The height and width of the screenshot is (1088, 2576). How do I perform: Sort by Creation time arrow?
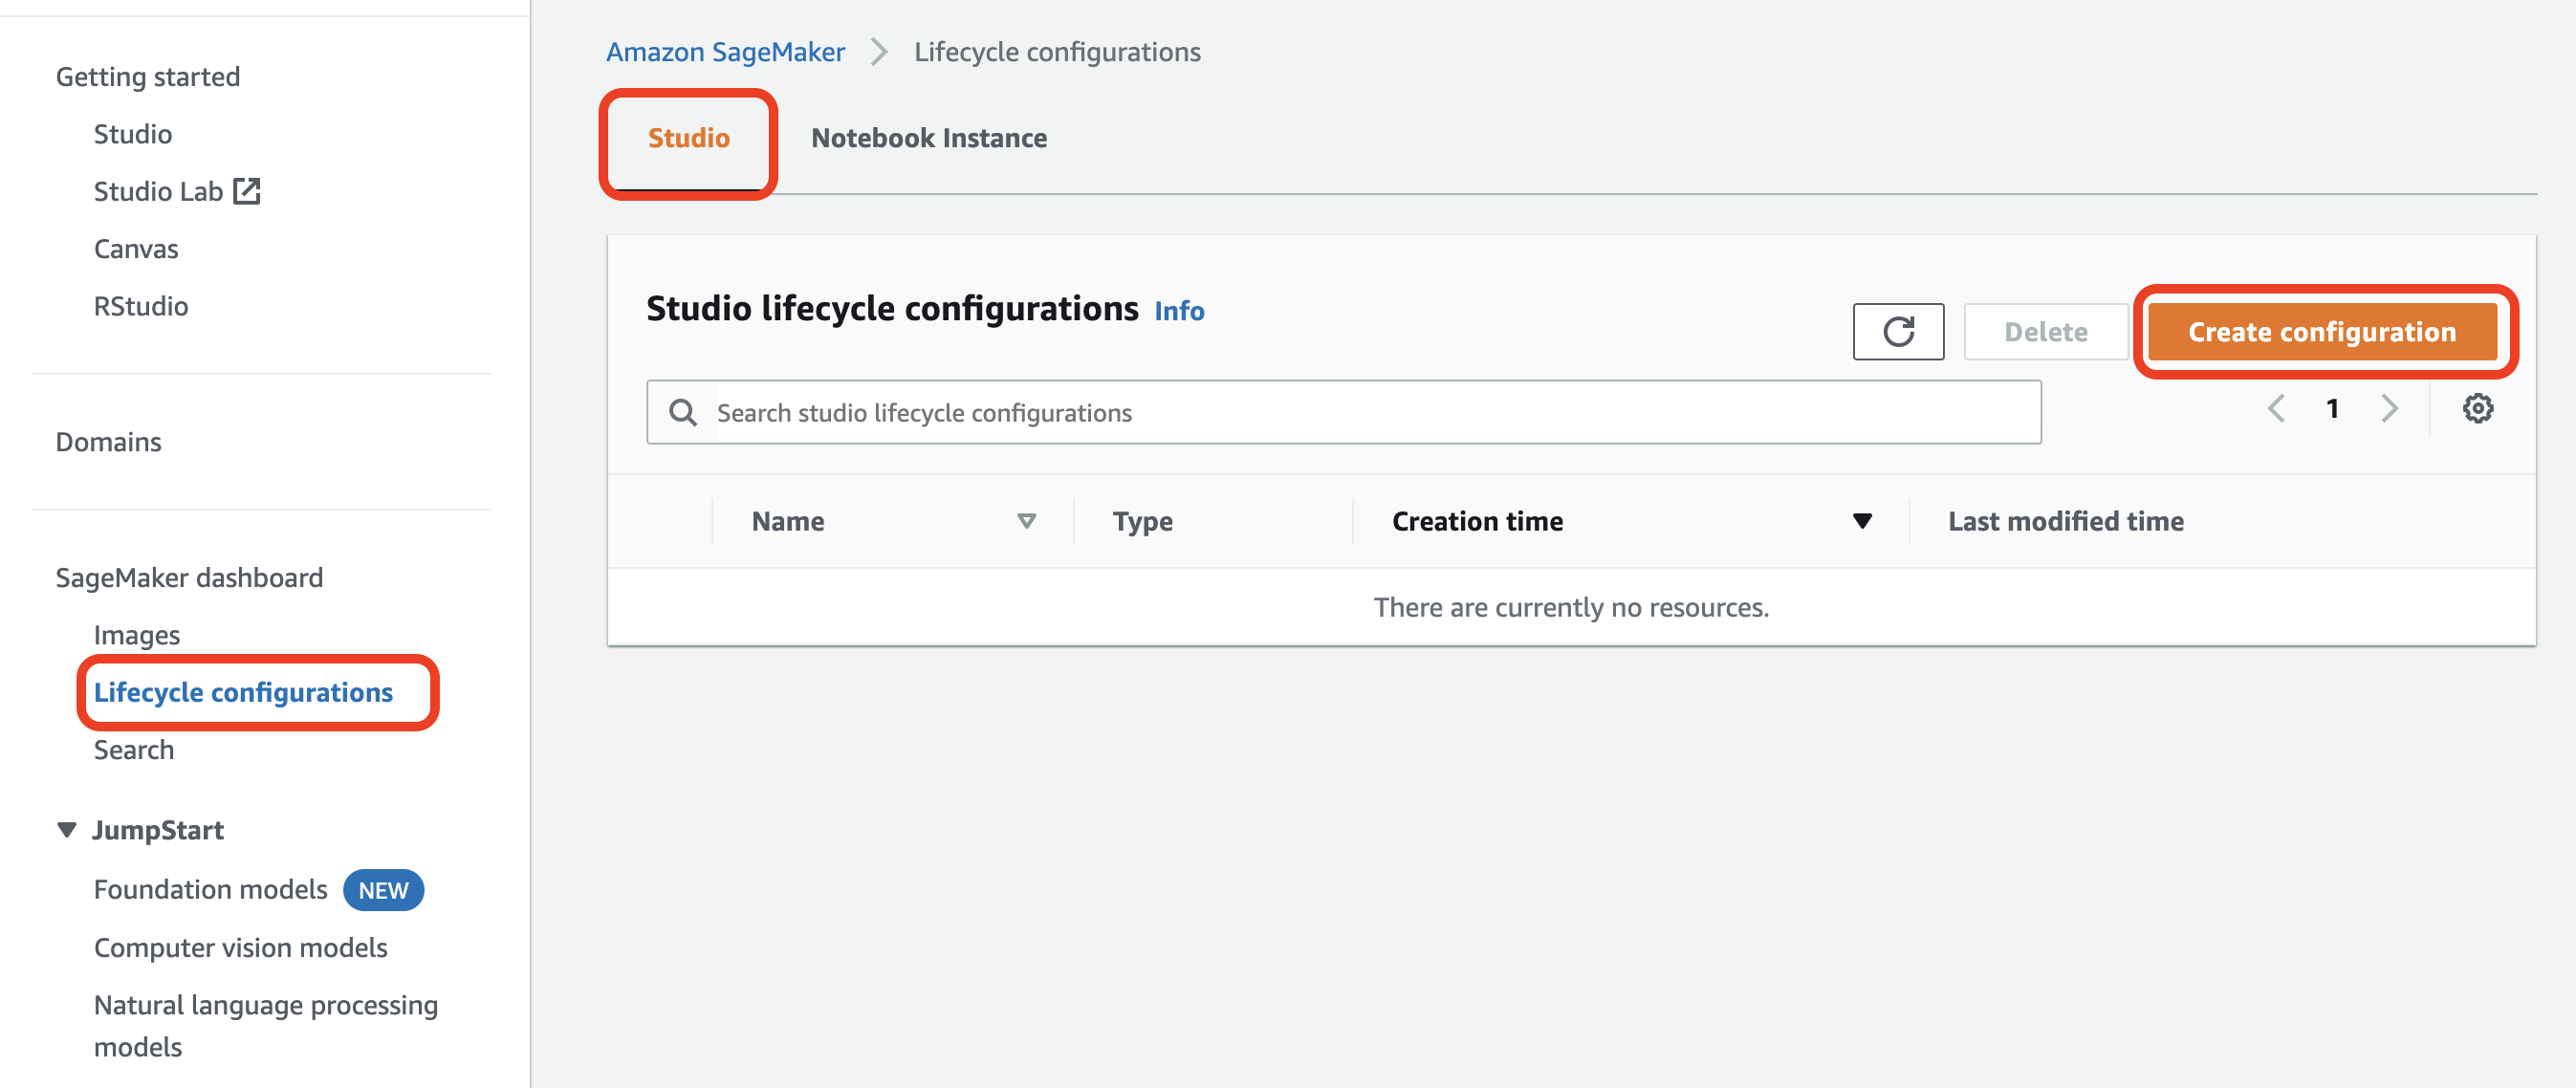tap(1861, 521)
